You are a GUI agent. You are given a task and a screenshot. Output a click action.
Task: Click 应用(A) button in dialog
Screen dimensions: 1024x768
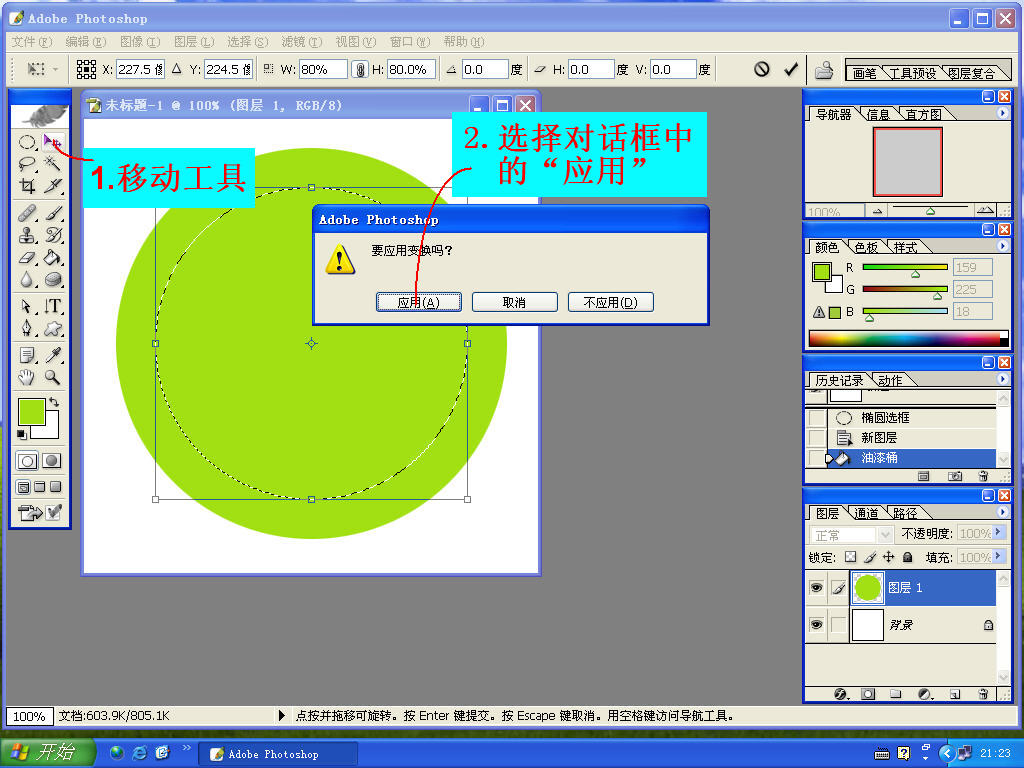(x=419, y=302)
